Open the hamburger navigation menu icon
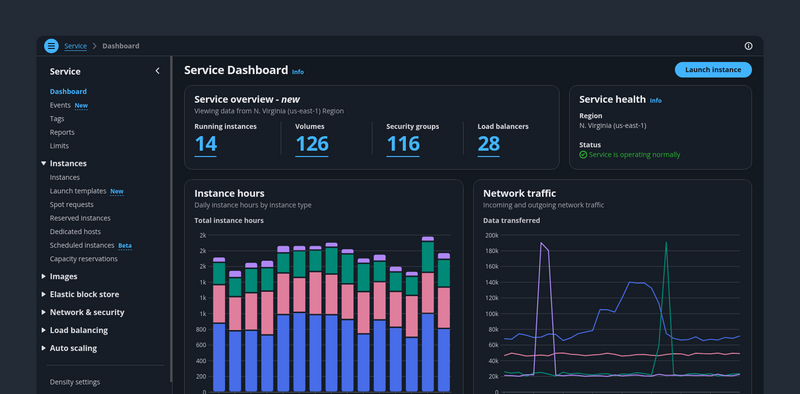The height and width of the screenshot is (394, 800). 51,46
